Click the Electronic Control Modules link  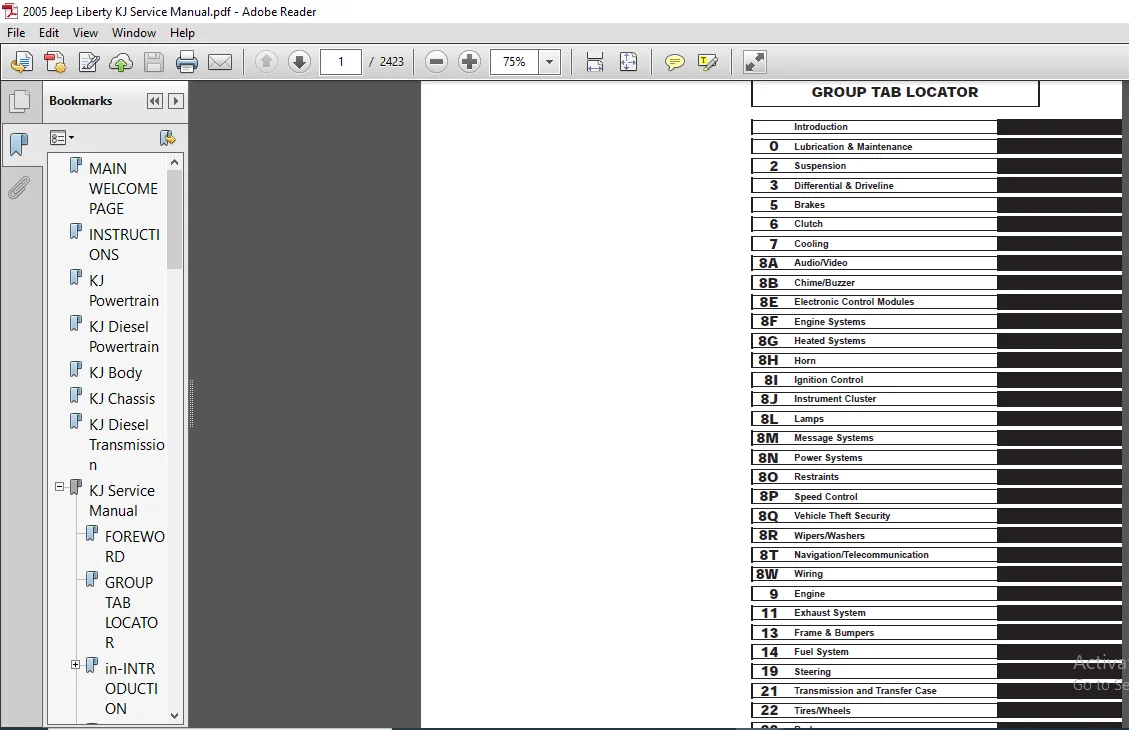pyautogui.click(x=854, y=302)
